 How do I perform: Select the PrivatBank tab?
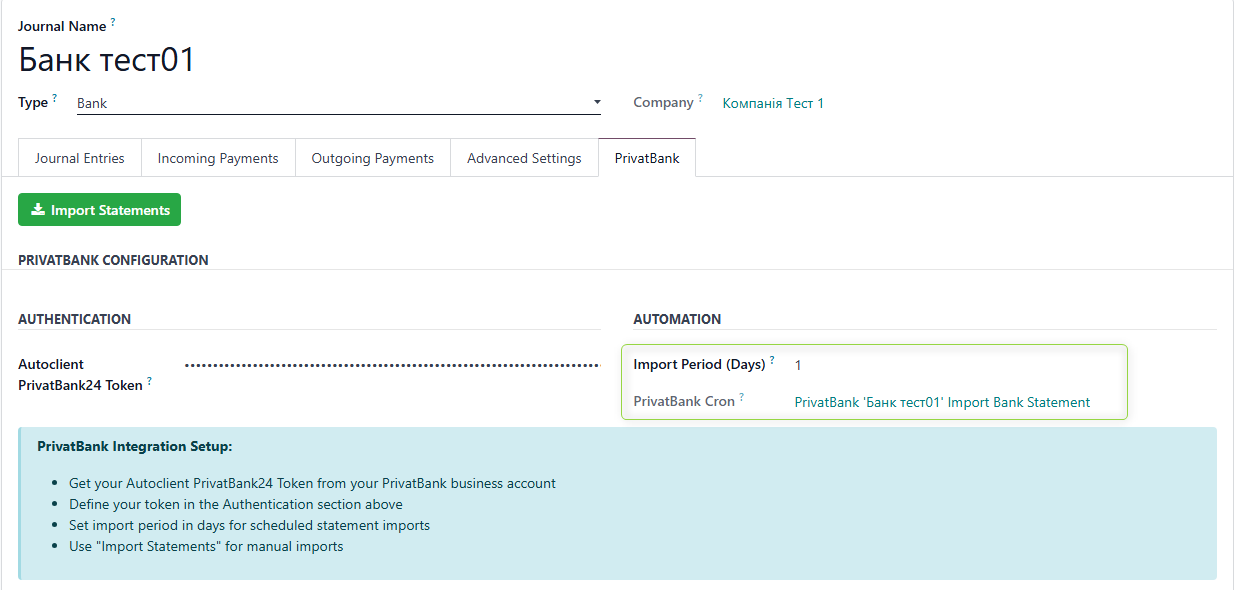[x=646, y=157]
